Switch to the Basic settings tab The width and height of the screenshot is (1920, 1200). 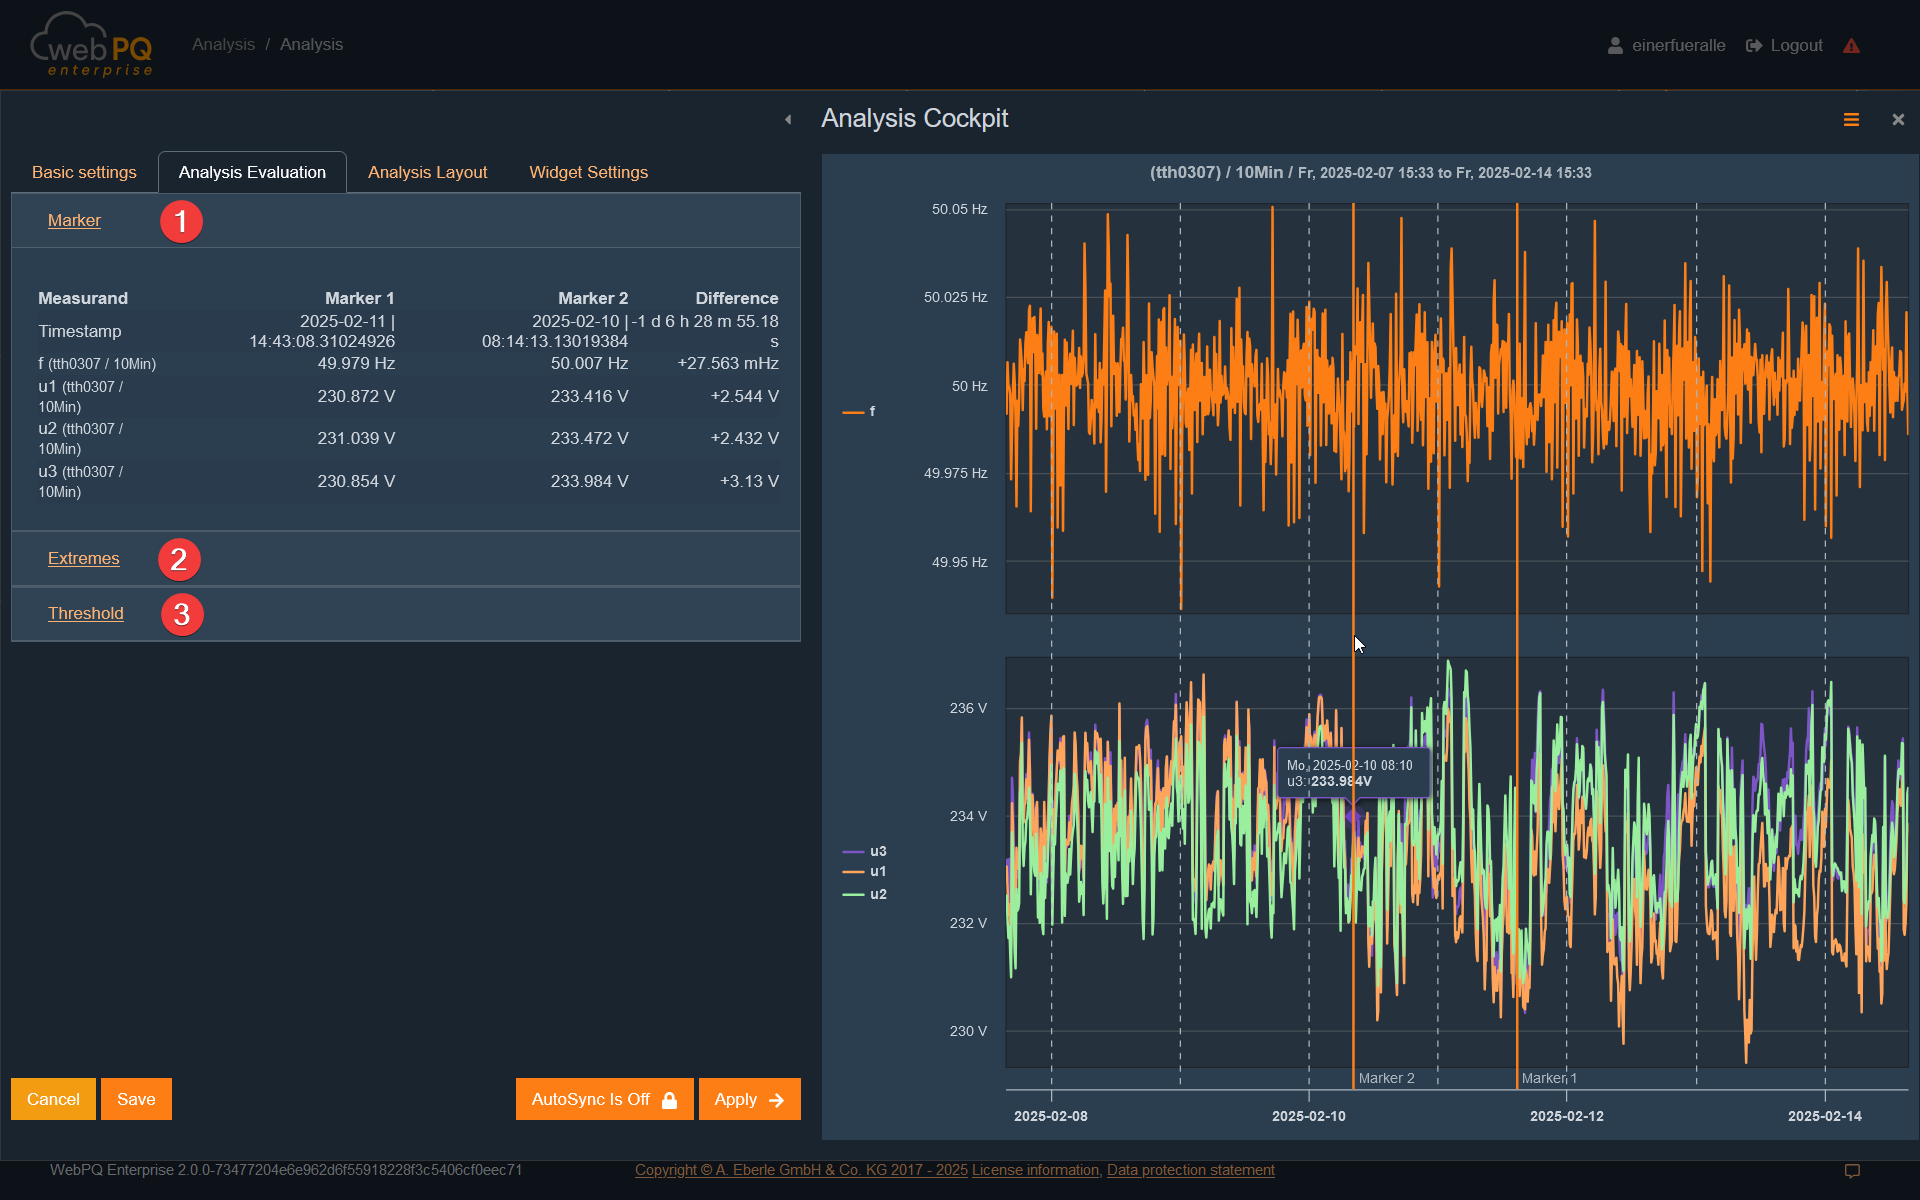coord(84,172)
